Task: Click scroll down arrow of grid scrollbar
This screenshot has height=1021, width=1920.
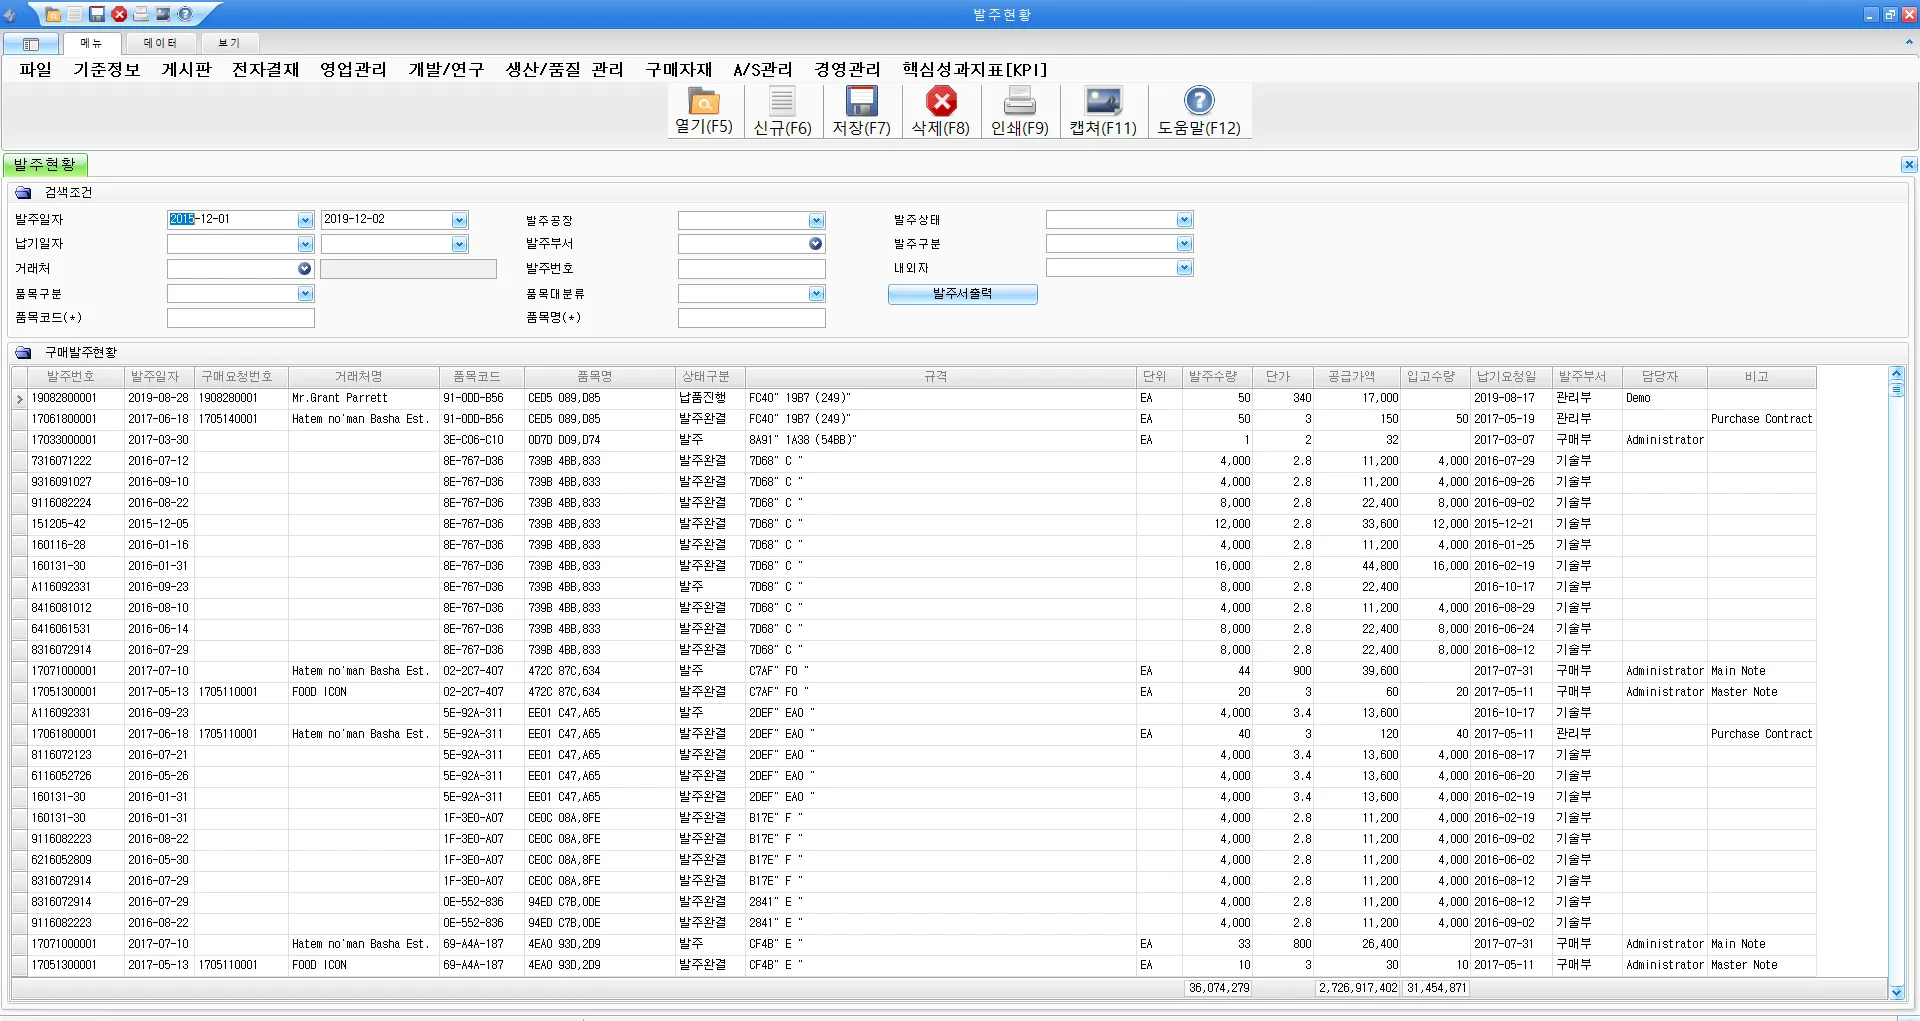Action: [1896, 991]
